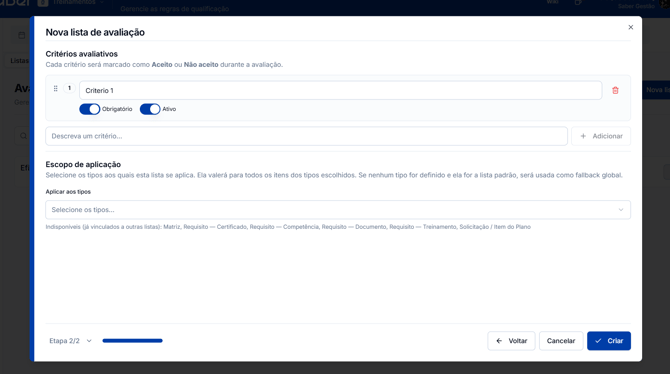Click the Cancelar button
This screenshot has height=374, width=670.
point(561,341)
